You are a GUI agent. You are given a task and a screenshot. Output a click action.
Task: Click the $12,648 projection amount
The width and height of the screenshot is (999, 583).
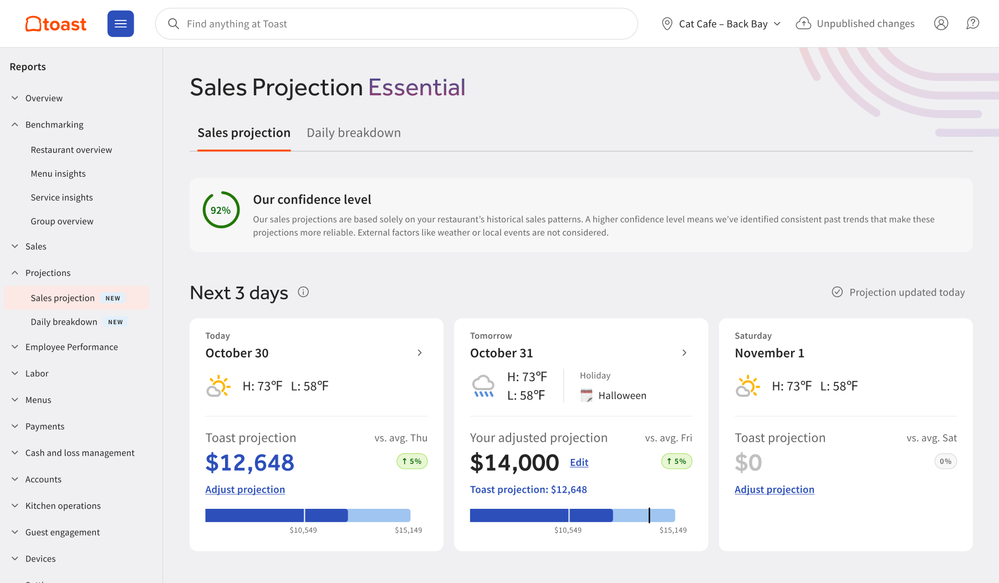coord(250,463)
